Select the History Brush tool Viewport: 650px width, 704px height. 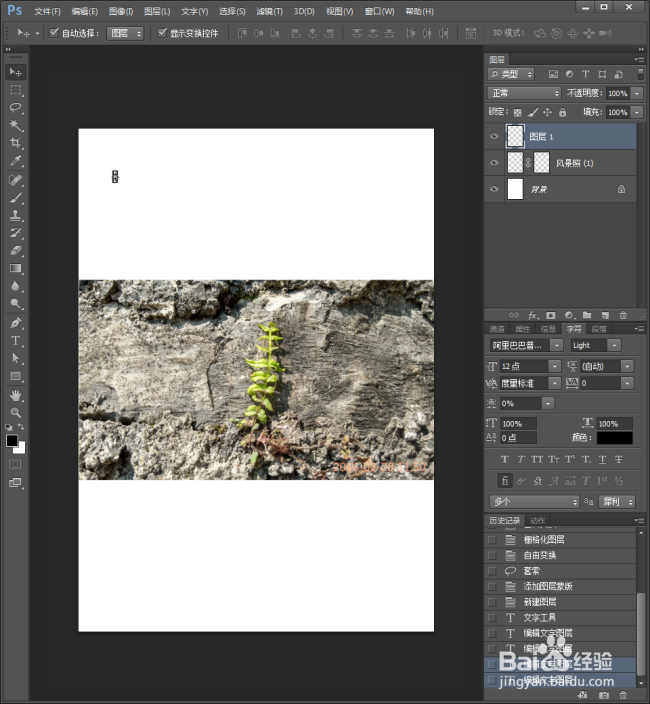point(16,233)
